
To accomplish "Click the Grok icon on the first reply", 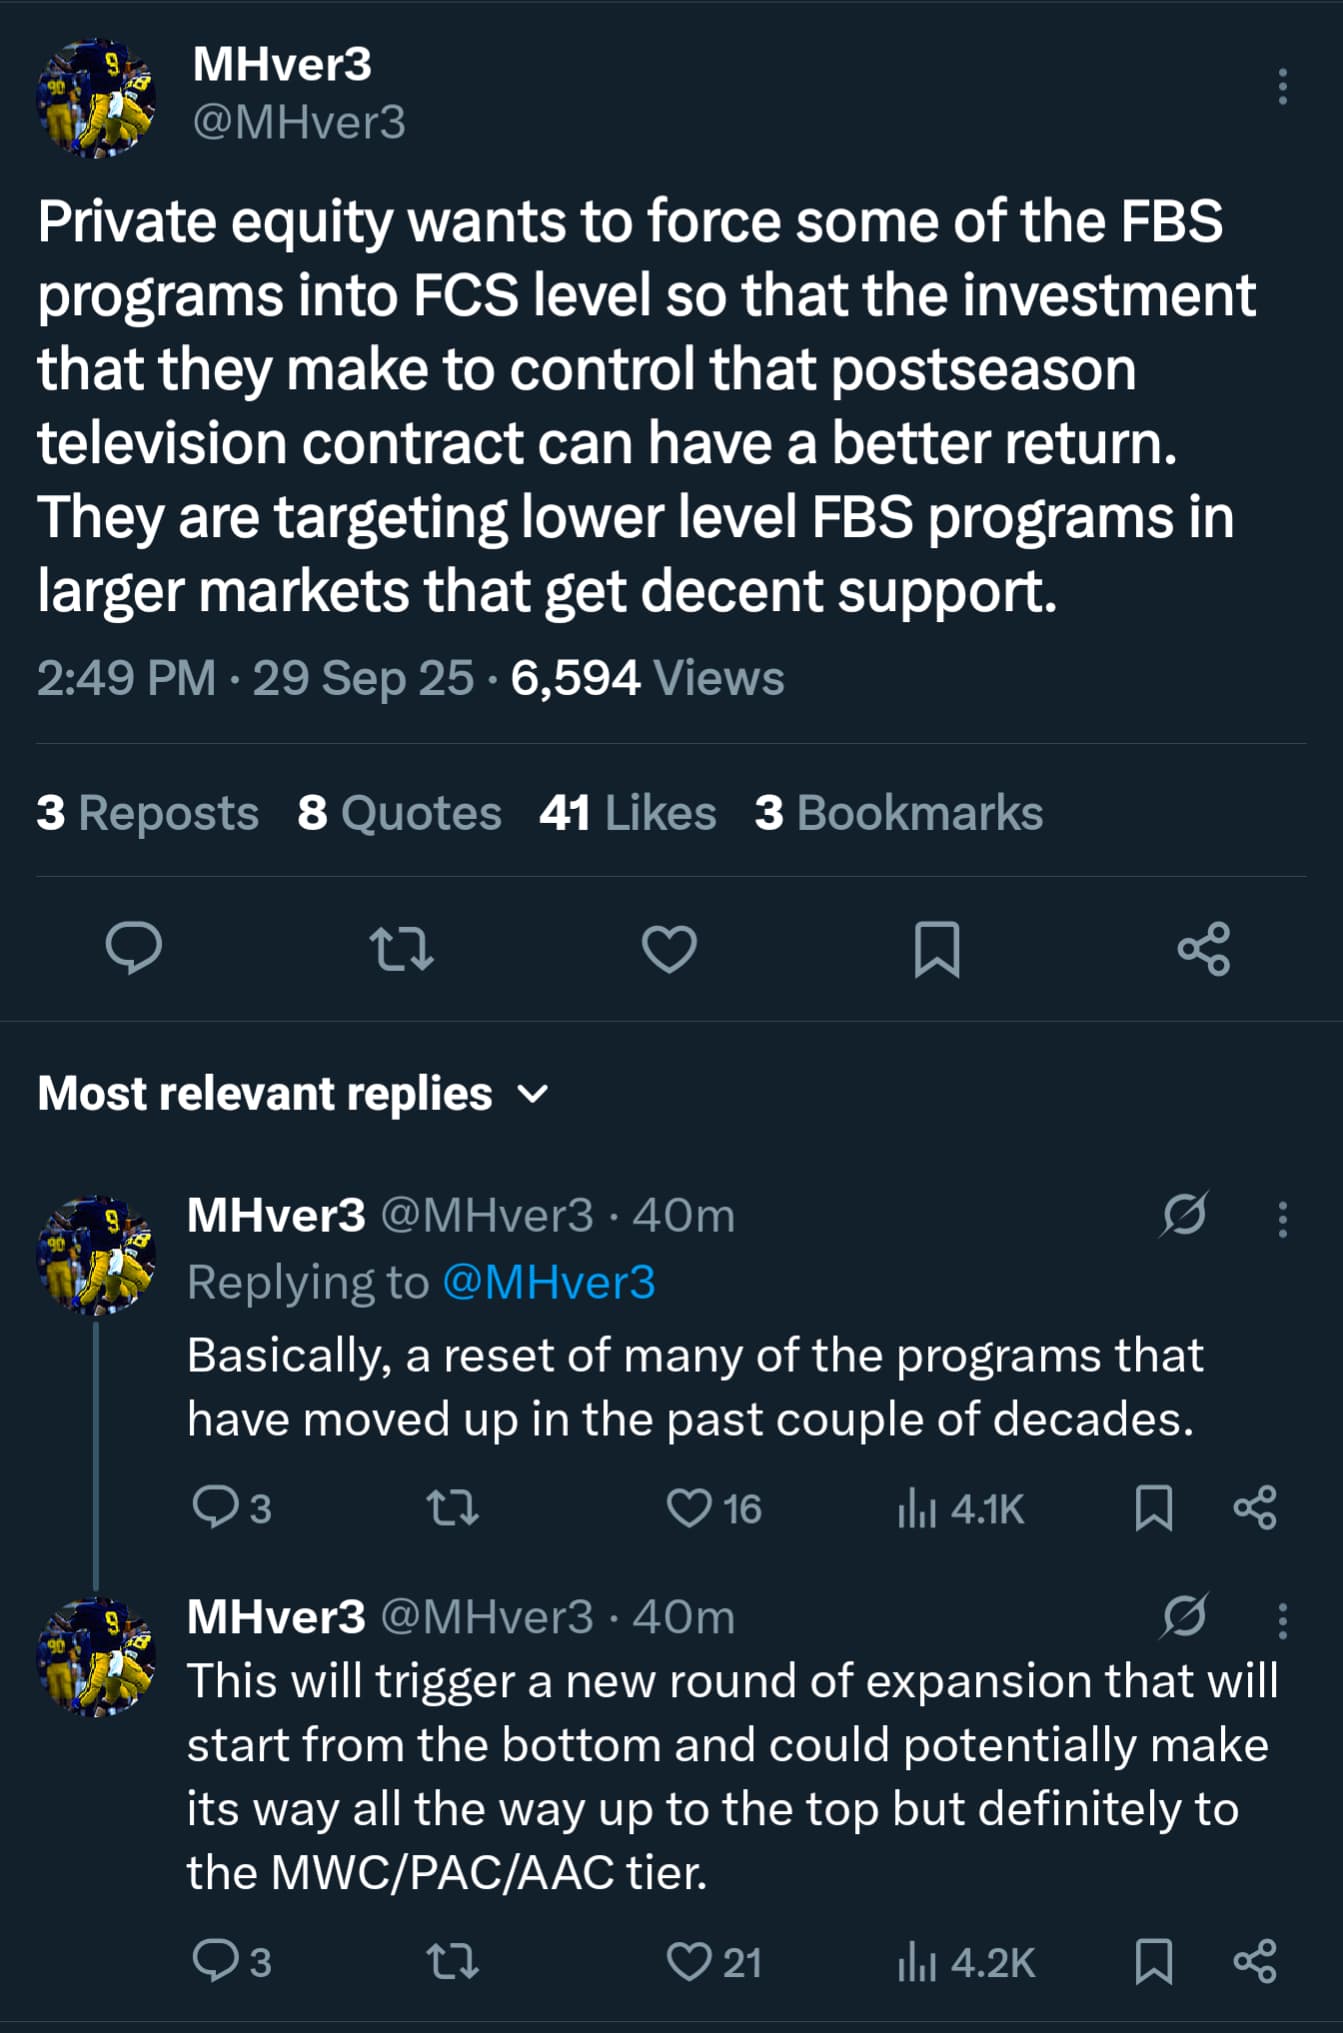I will [x=1185, y=1215].
